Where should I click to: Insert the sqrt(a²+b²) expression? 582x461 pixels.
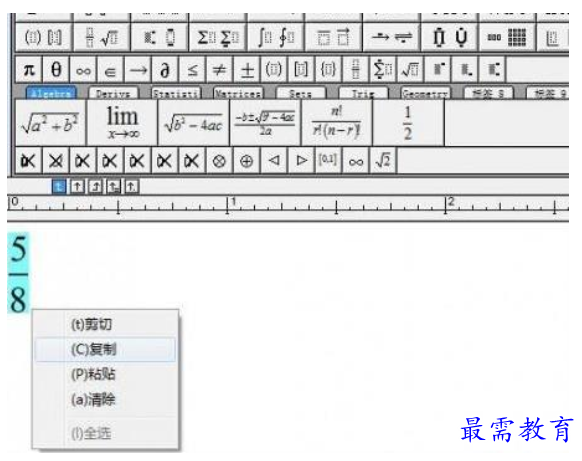click(50, 122)
